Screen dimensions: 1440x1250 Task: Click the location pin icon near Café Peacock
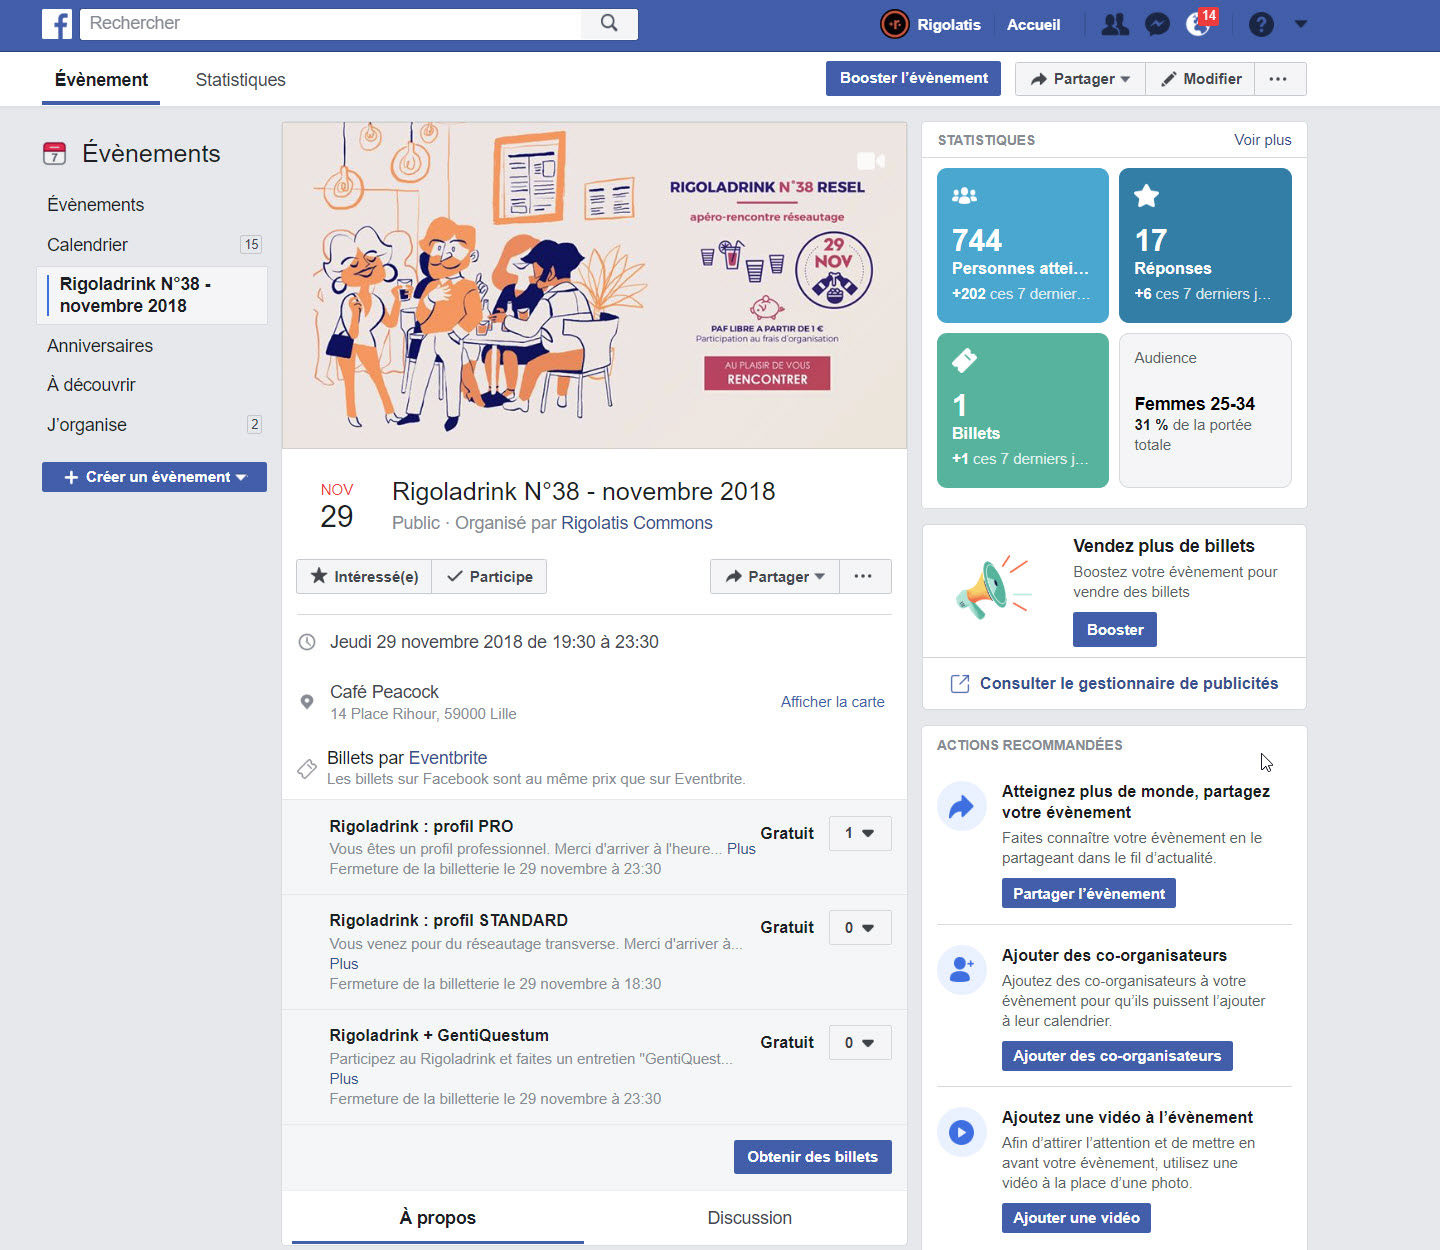[307, 702]
